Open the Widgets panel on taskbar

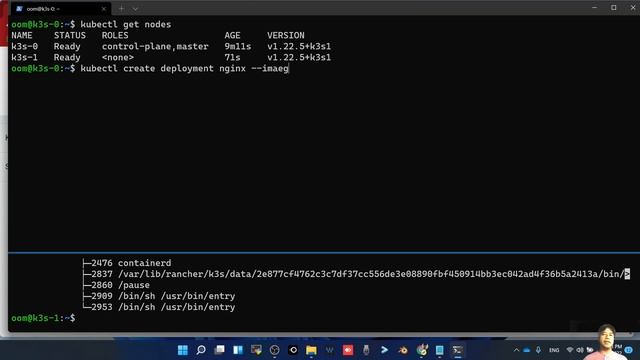[x=238, y=350]
